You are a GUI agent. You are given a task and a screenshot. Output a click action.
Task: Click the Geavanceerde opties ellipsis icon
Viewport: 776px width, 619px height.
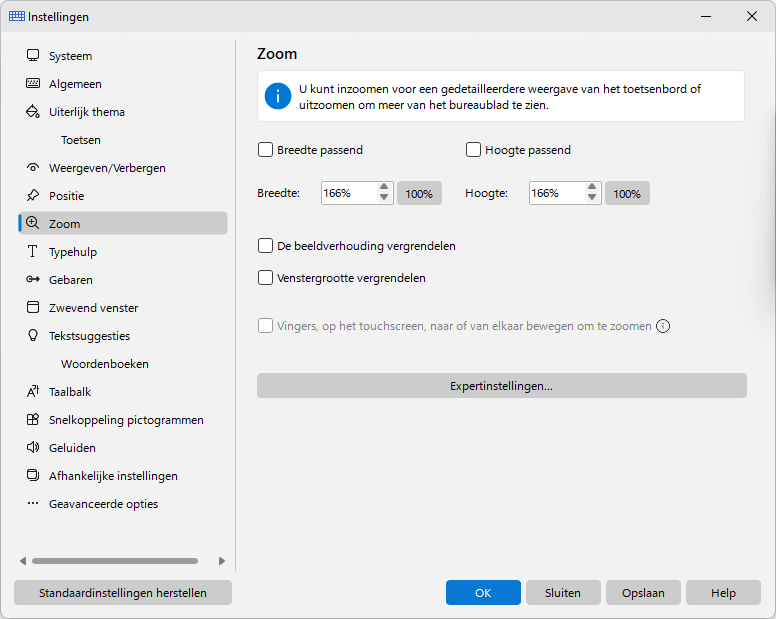click(33, 503)
